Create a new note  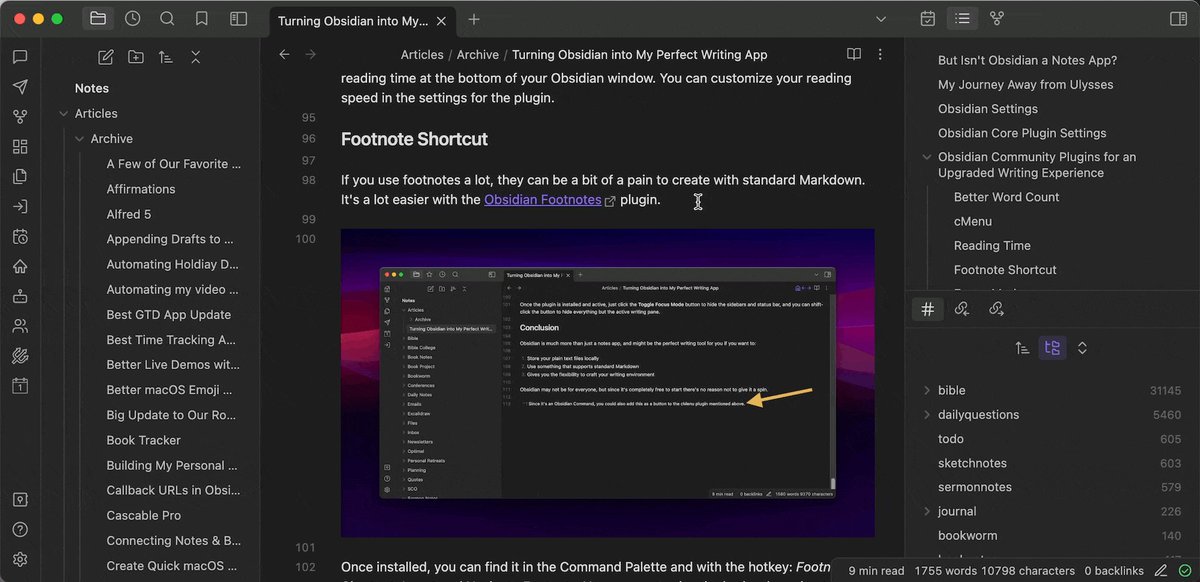pyautogui.click(x=106, y=57)
